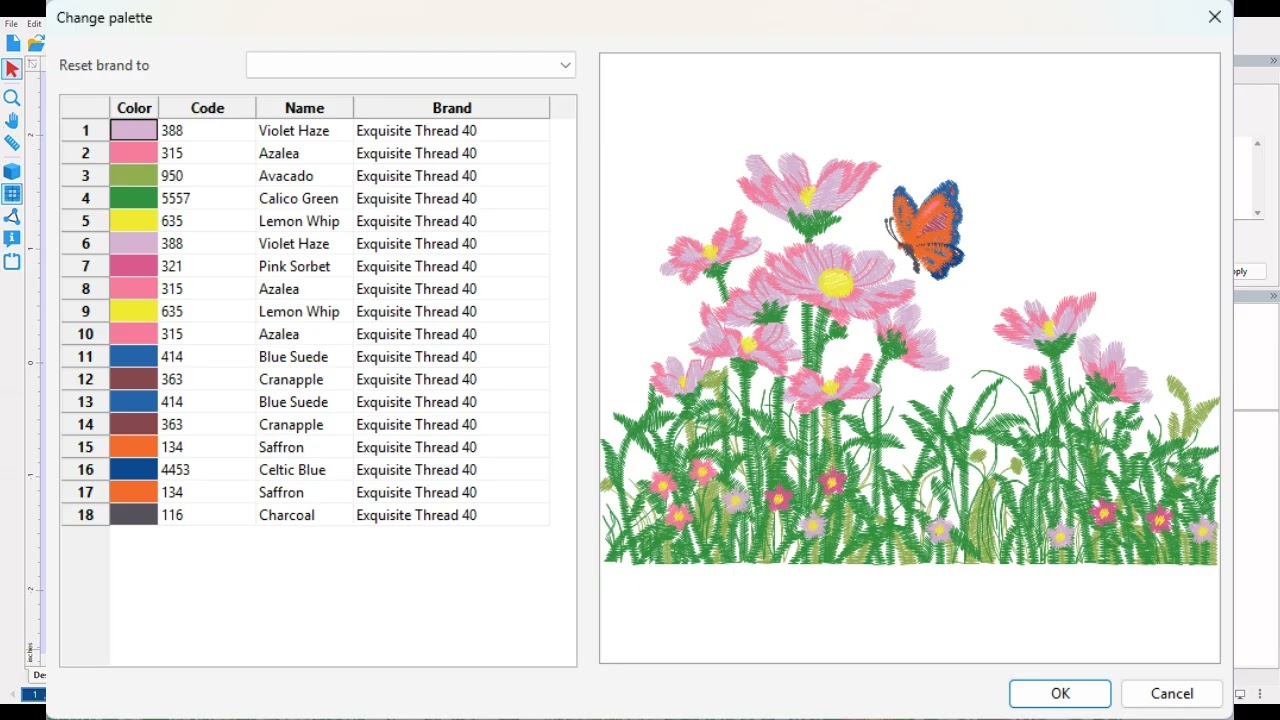
Task: Click the monitor icon in bottom right status bar
Action: click(1240, 694)
